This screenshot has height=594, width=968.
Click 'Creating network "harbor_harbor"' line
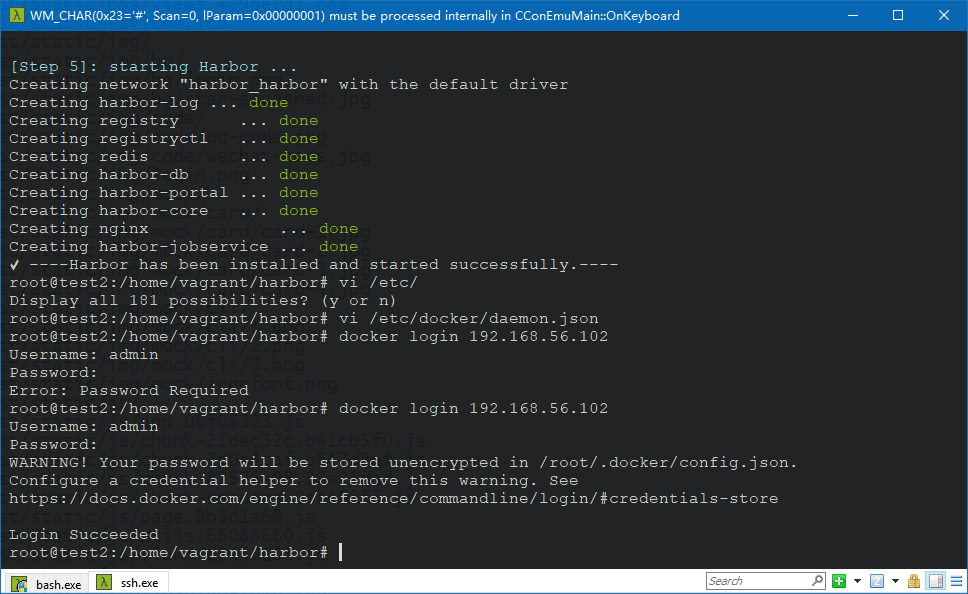[x=288, y=84]
